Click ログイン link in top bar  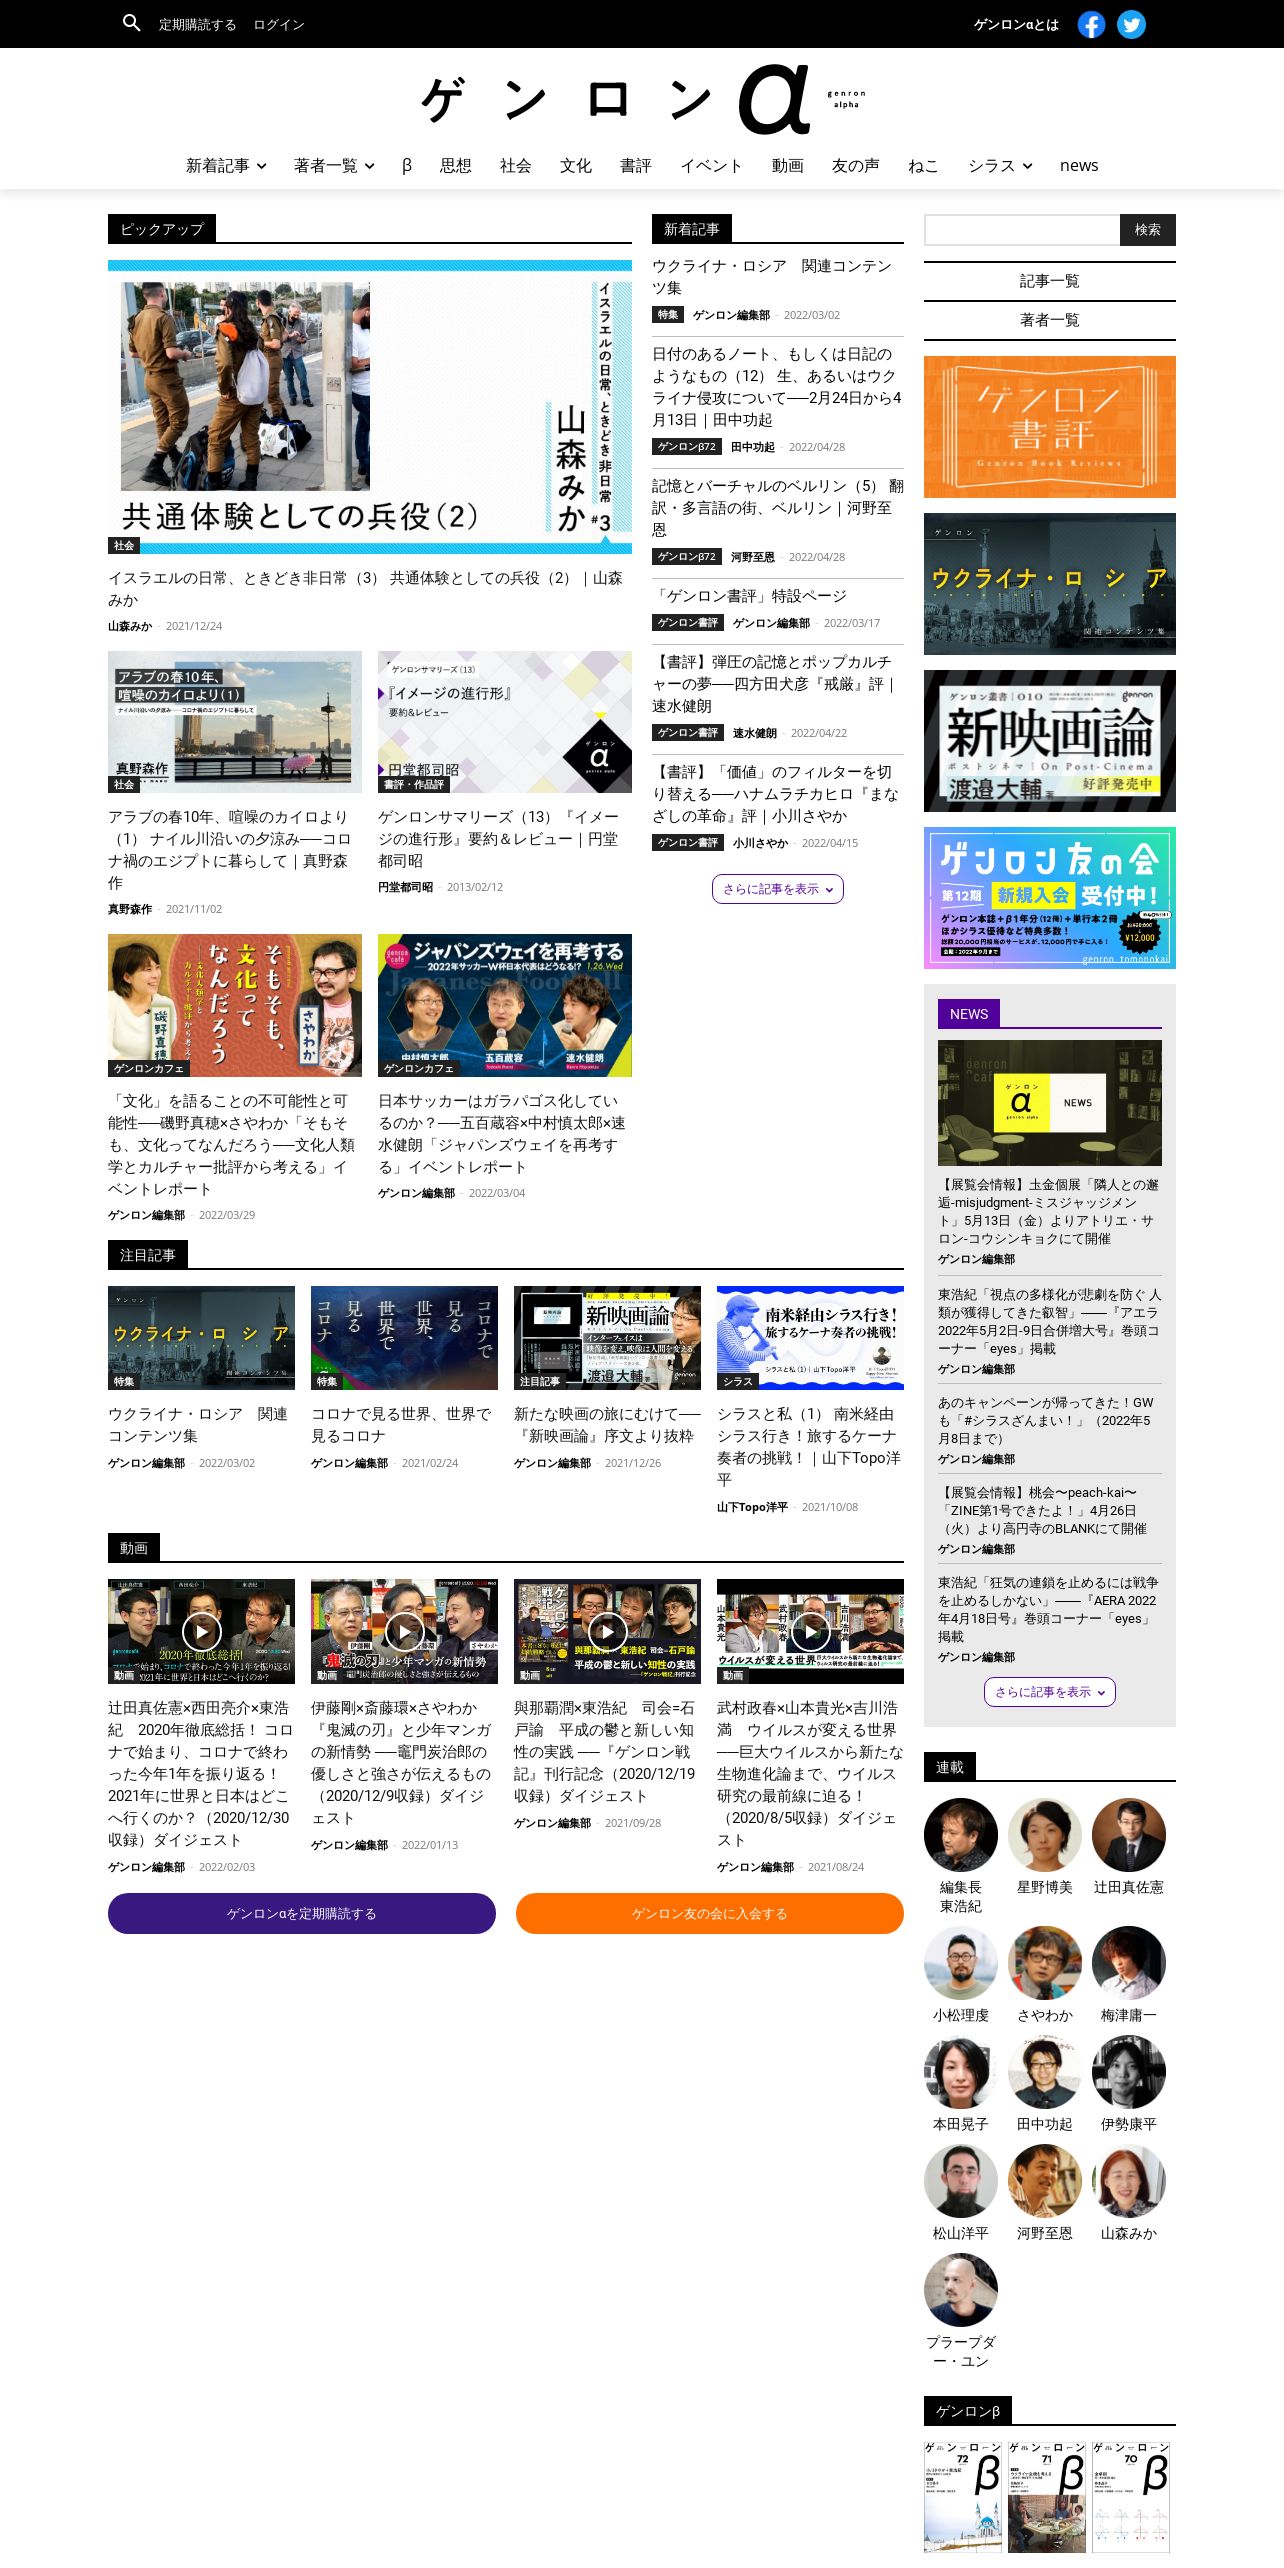(279, 24)
